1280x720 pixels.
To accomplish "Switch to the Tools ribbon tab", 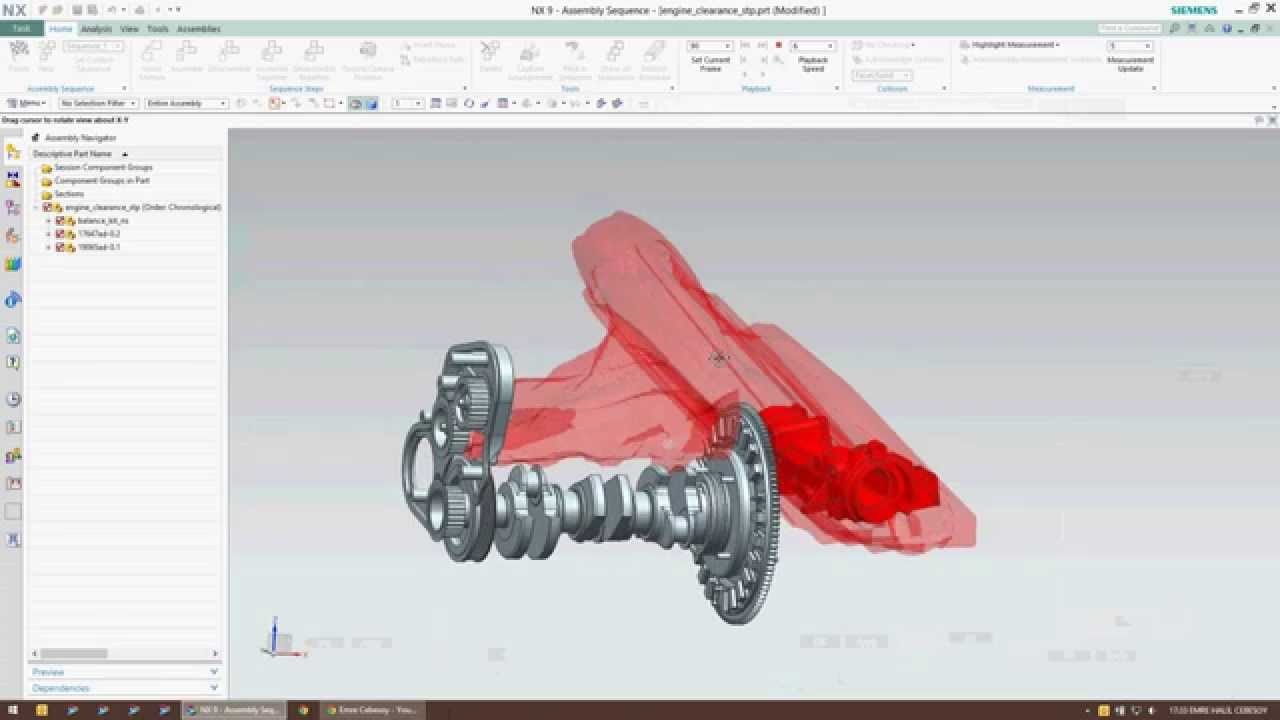I will [x=158, y=29].
